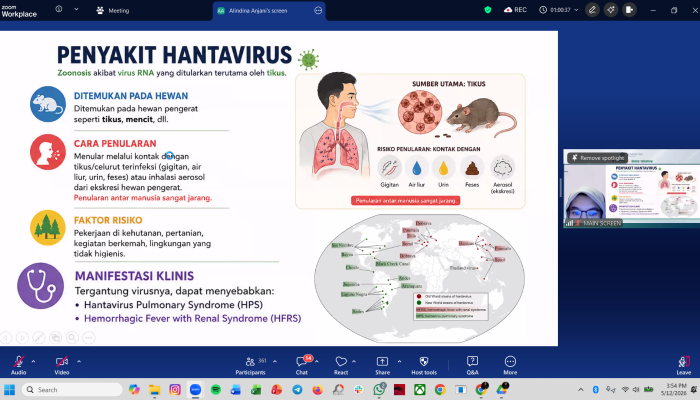The height and width of the screenshot is (400, 700).
Task: Click the Windows taskbar Search field
Action: [72, 390]
